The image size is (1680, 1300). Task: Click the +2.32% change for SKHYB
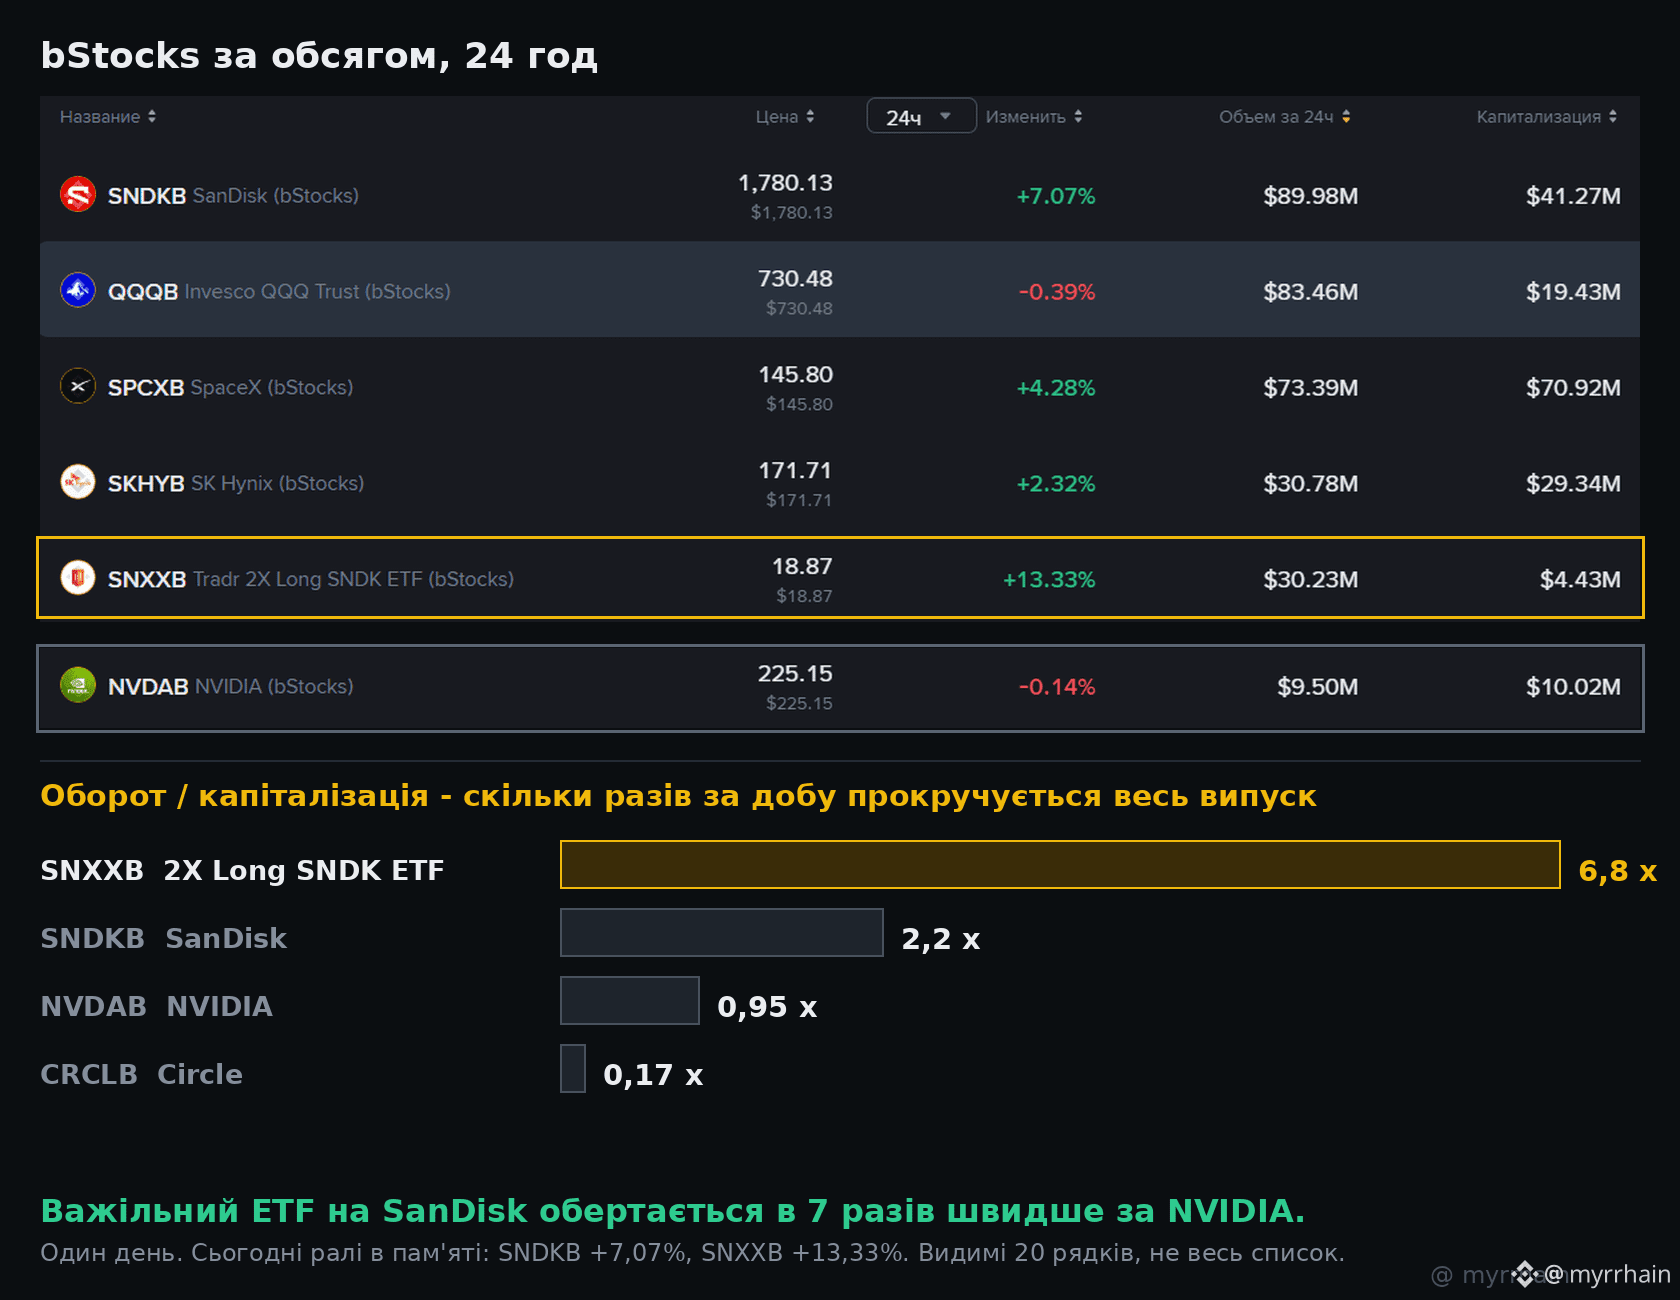point(1056,484)
